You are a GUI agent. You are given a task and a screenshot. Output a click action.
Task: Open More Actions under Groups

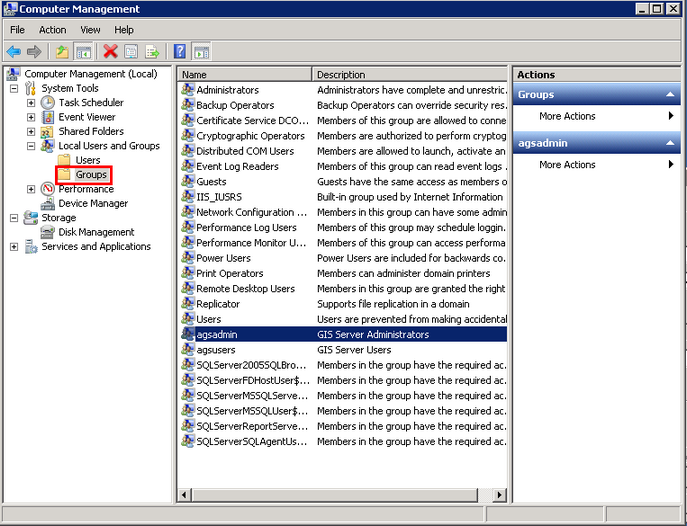click(597, 116)
